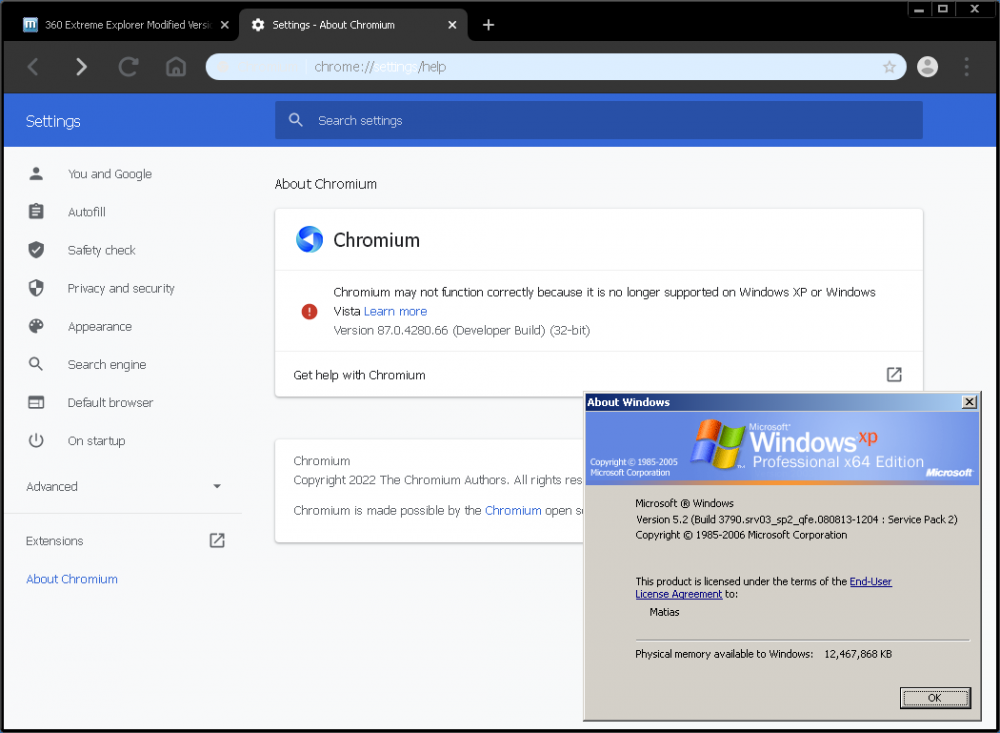The width and height of the screenshot is (1000, 733).
Task: Go to the Safety check section
Action: pyautogui.click(x=101, y=251)
